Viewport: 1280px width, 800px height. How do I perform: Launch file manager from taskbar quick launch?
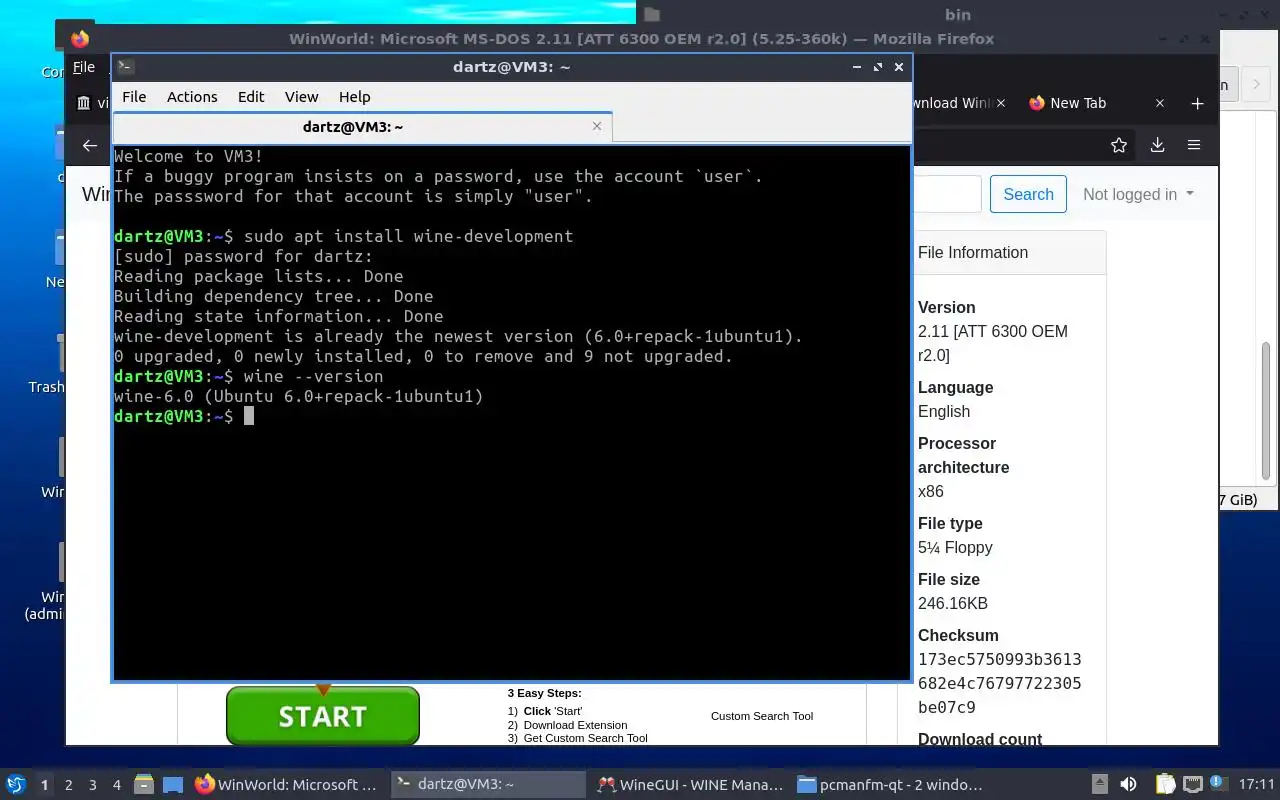coord(143,785)
